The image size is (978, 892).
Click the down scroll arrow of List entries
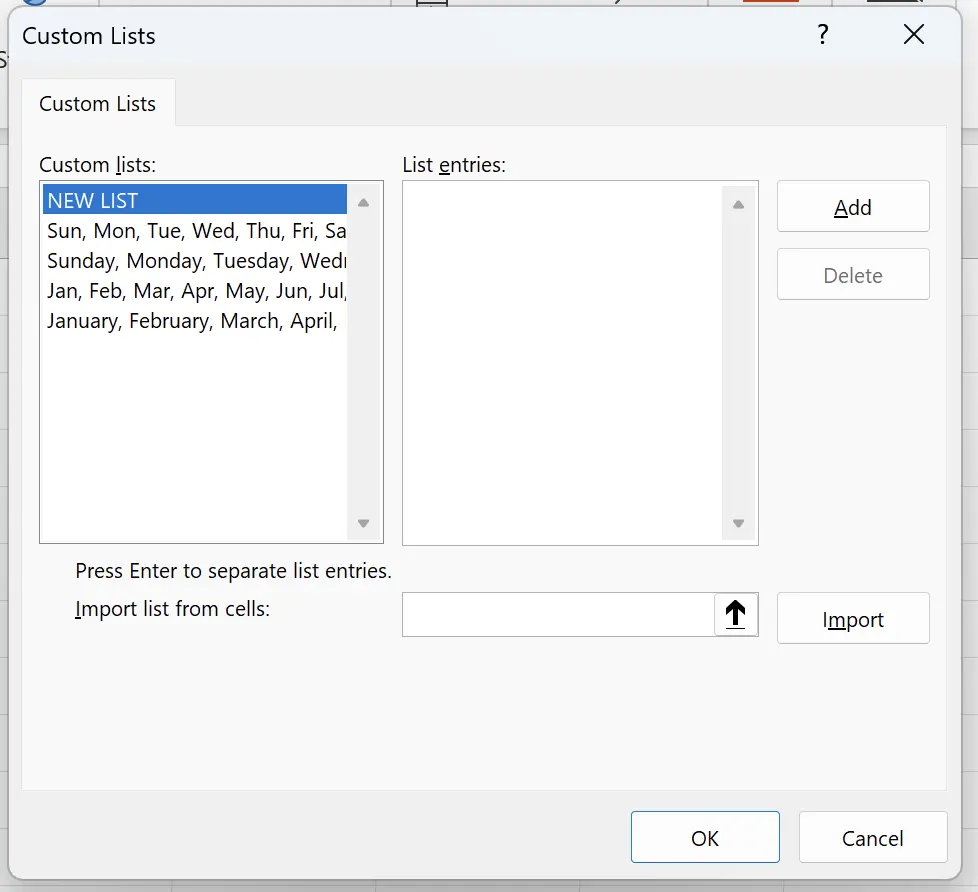738,523
